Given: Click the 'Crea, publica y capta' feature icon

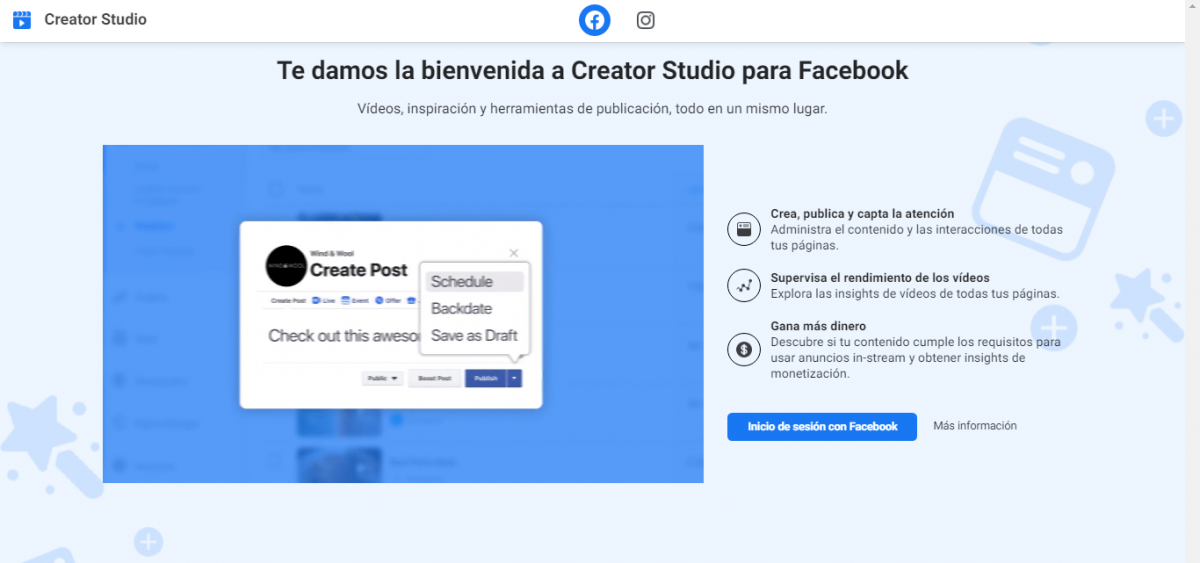Looking at the screenshot, I should click(743, 229).
